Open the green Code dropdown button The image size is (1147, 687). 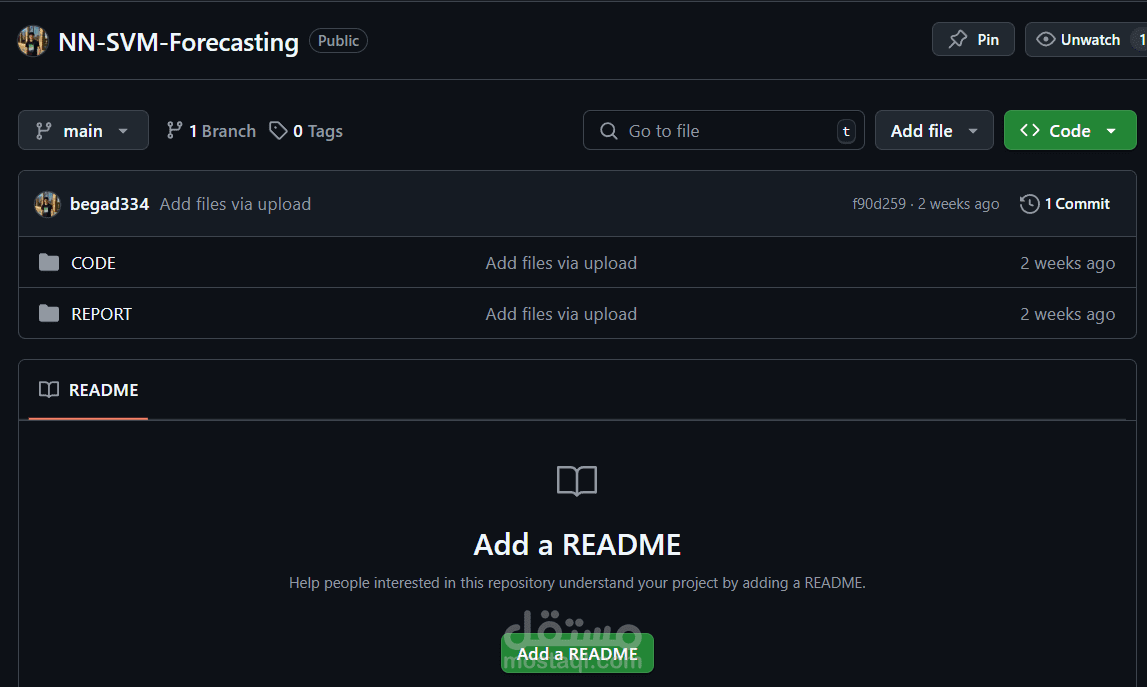(1070, 130)
